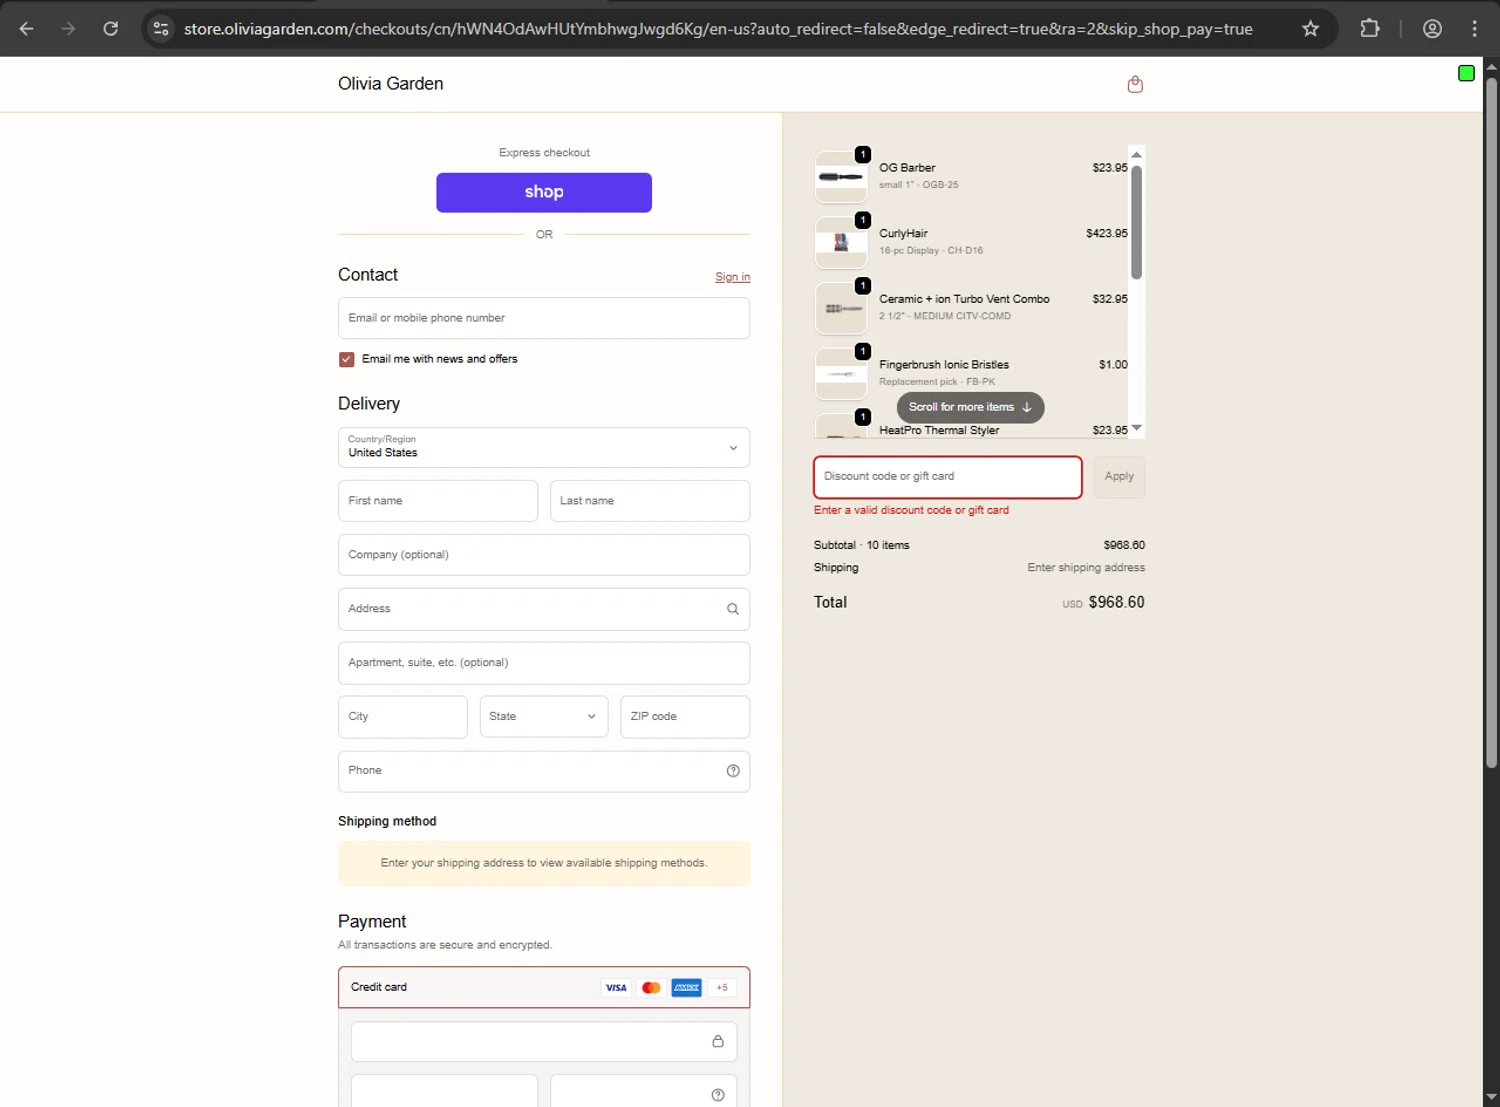
Task: Click the Mastercard logo
Action: pyautogui.click(x=651, y=988)
